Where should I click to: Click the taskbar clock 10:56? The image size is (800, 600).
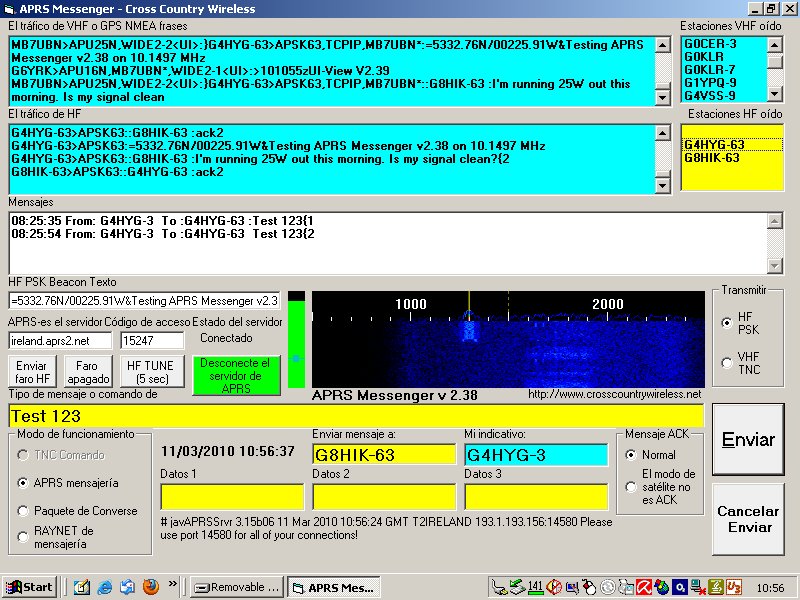[770, 588]
